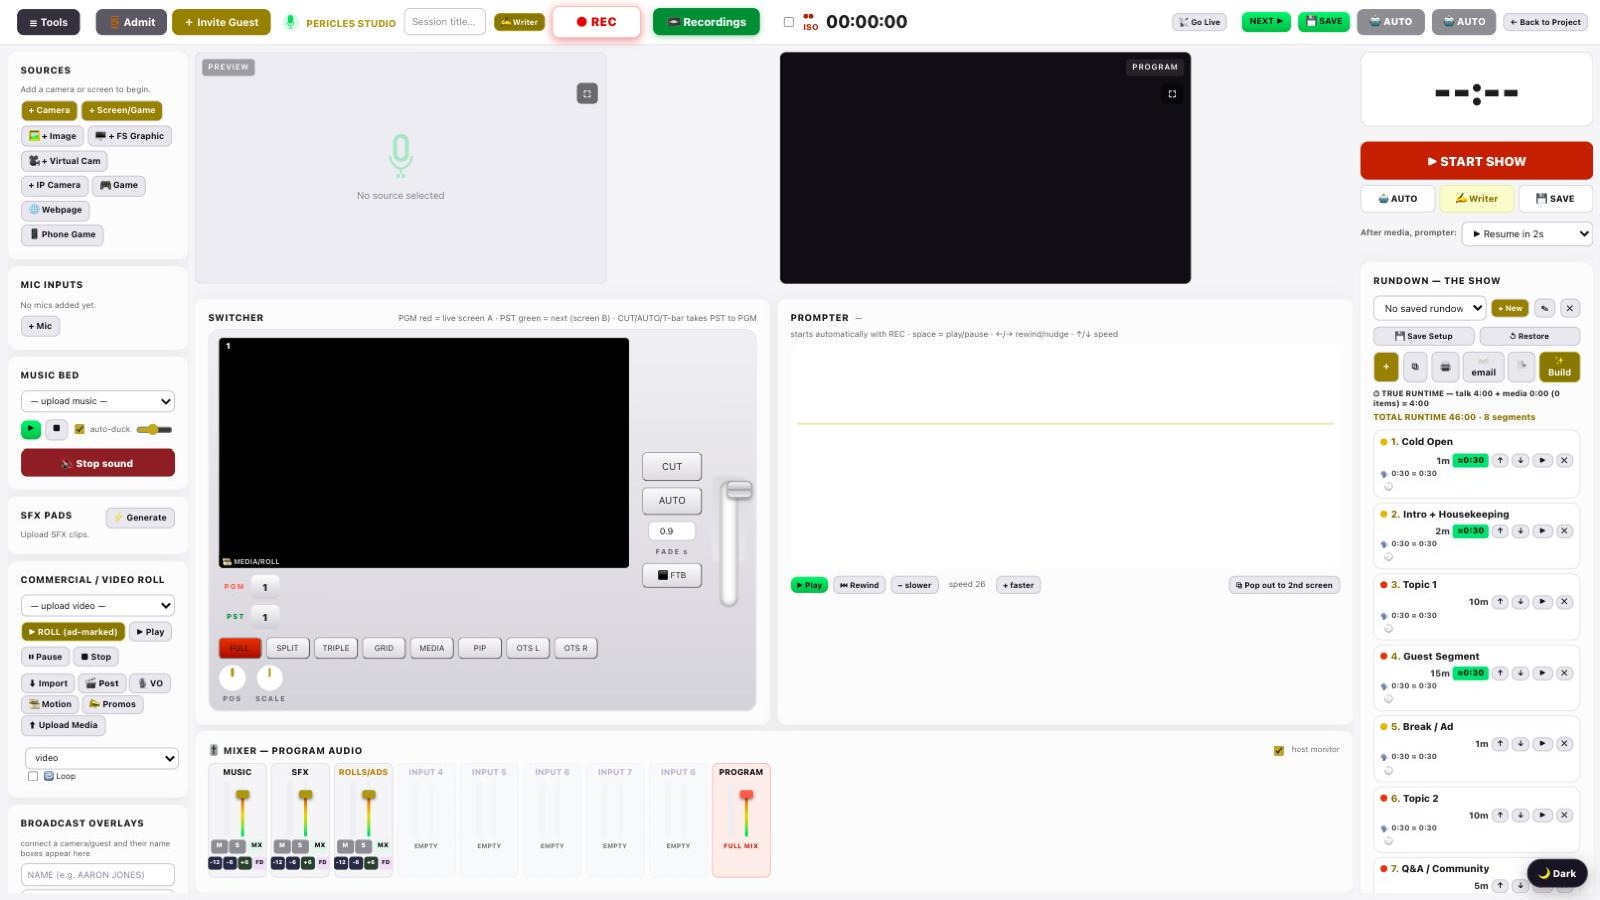
Task: Click the music bed stop square icon
Action: tap(57, 429)
